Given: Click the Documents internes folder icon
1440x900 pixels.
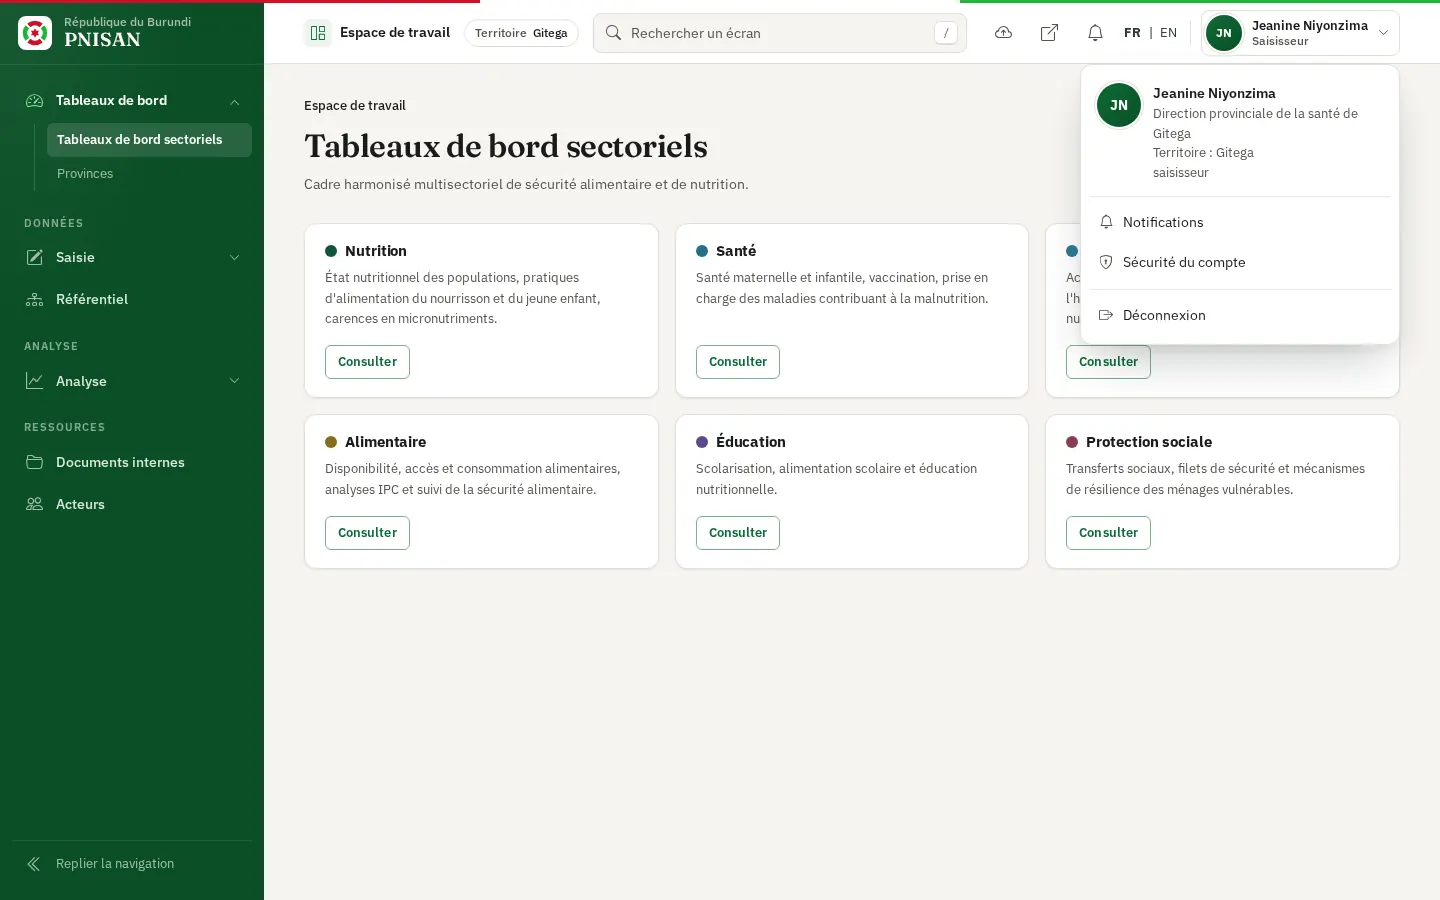Looking at the screenshot, I should click(35, 462).
